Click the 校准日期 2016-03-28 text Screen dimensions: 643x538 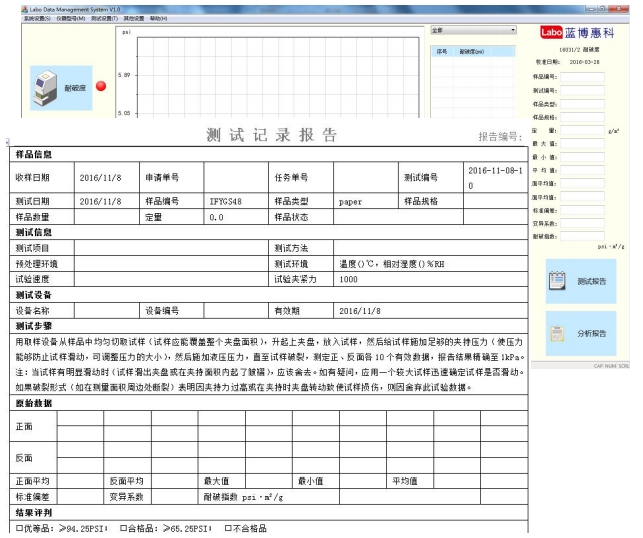(x=568, y=62)
